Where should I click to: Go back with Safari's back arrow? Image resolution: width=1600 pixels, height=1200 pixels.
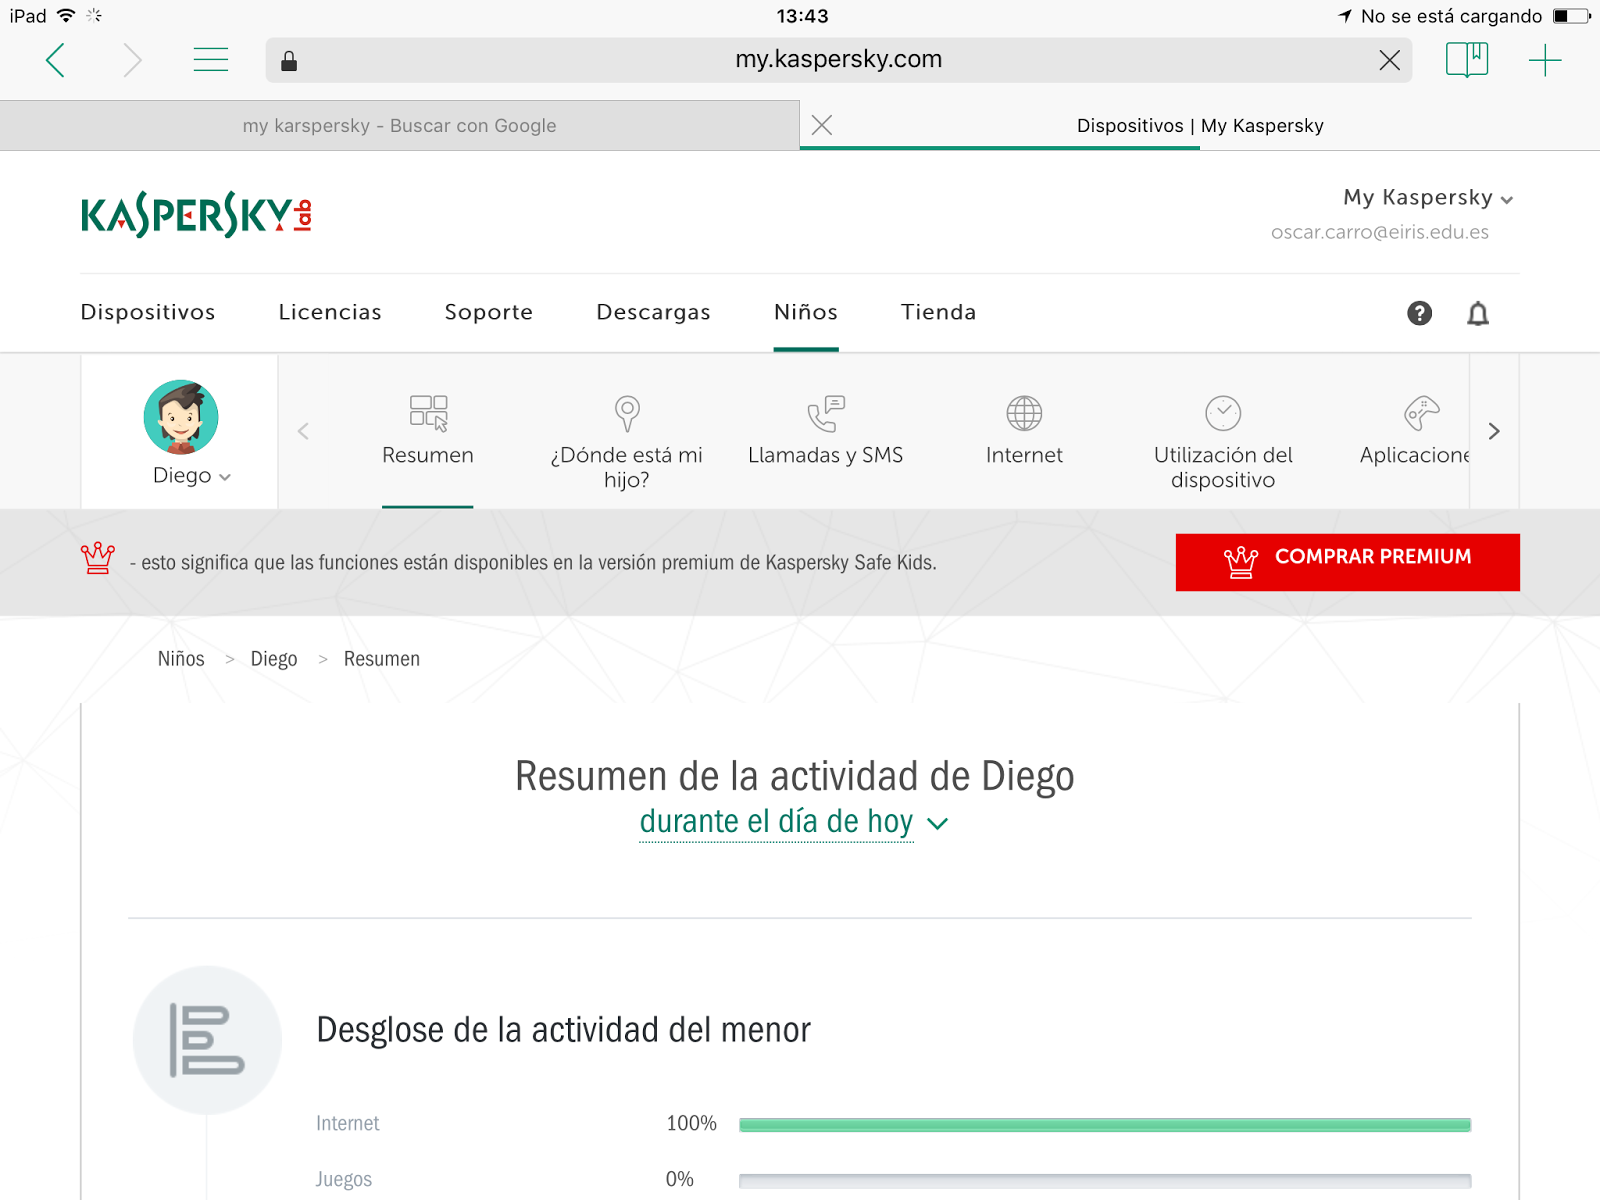click(x=56, y=61)
